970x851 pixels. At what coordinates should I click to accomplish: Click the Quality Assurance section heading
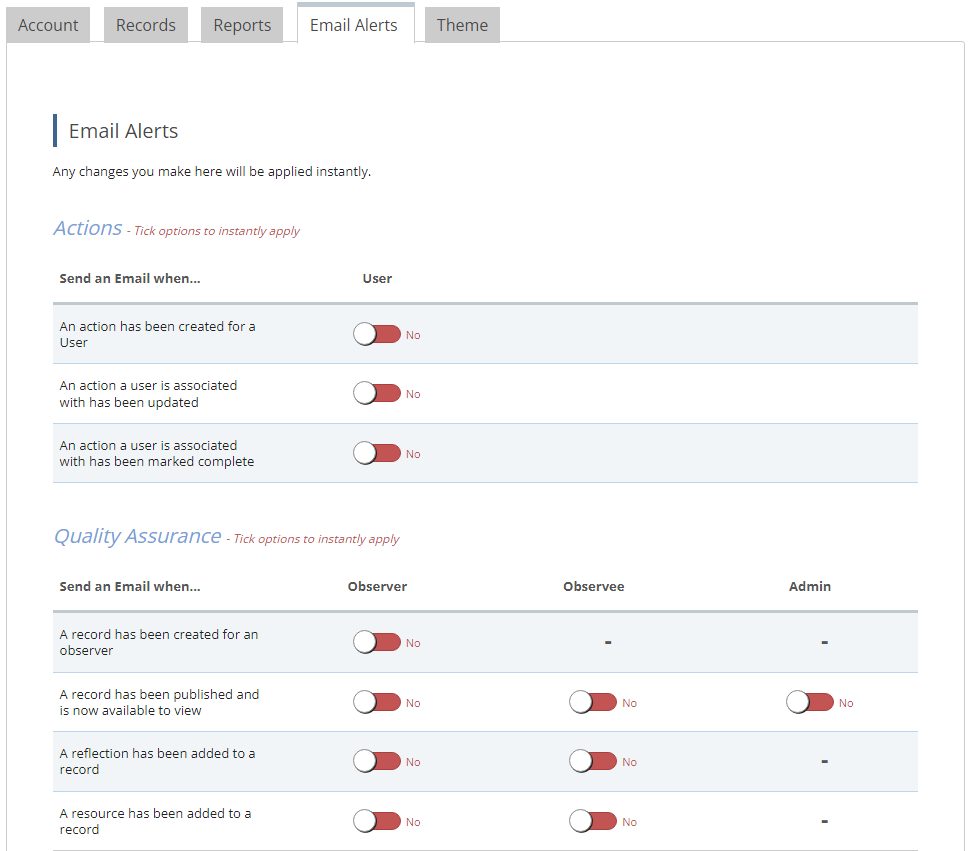pyautogui.click(x=137, y=536)
